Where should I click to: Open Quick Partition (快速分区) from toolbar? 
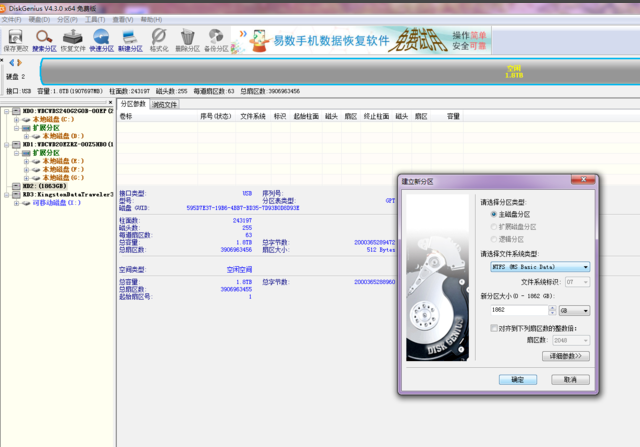click(101, 40)
